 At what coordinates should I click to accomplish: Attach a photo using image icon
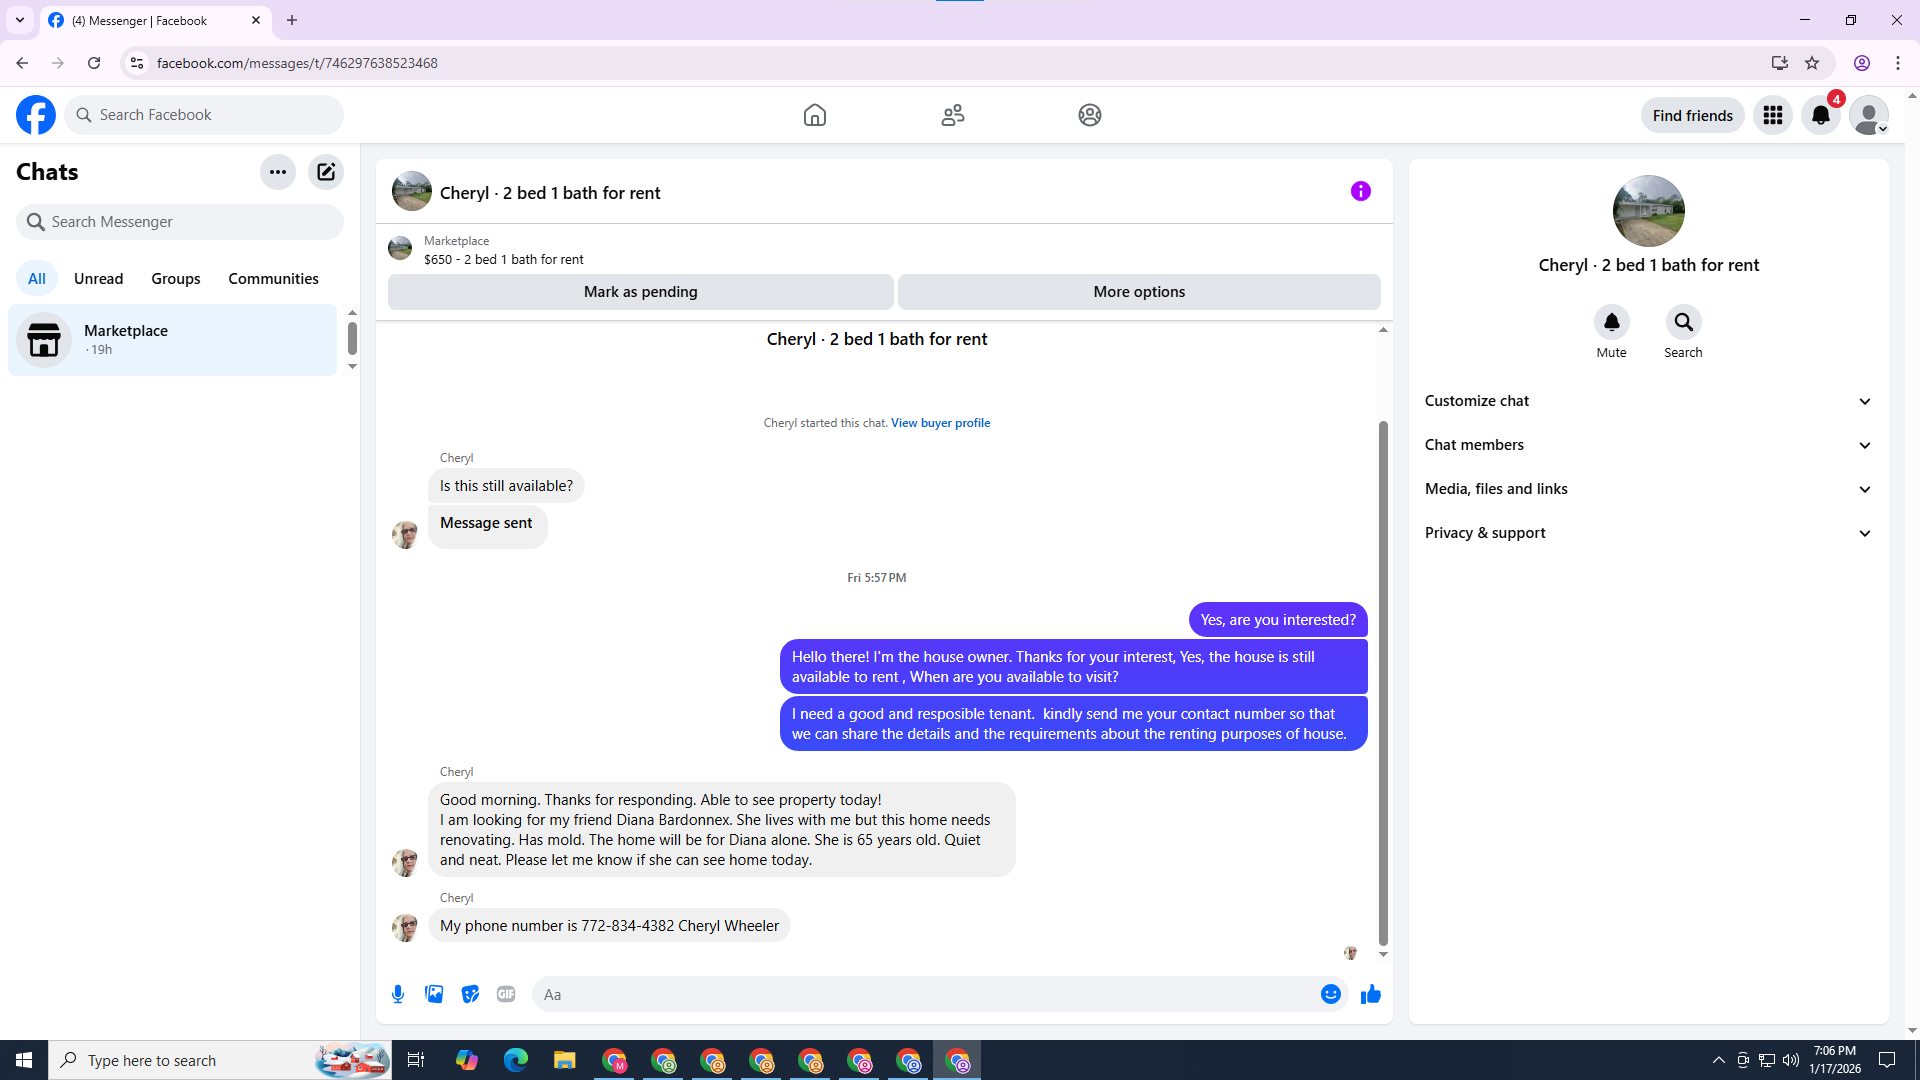(434, 994)
